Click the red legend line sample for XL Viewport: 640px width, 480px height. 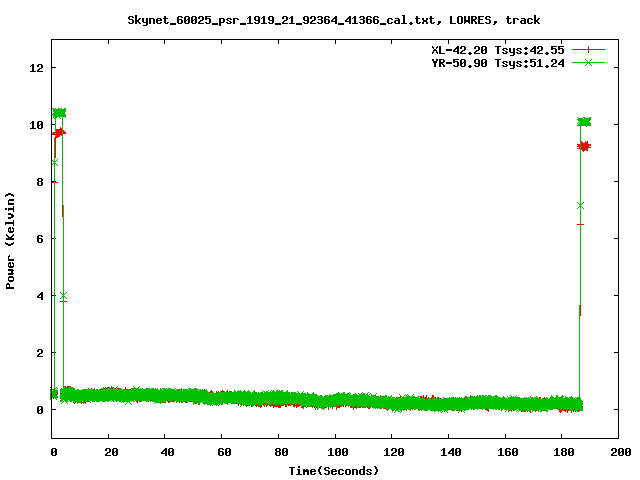(x=588, y=50)
